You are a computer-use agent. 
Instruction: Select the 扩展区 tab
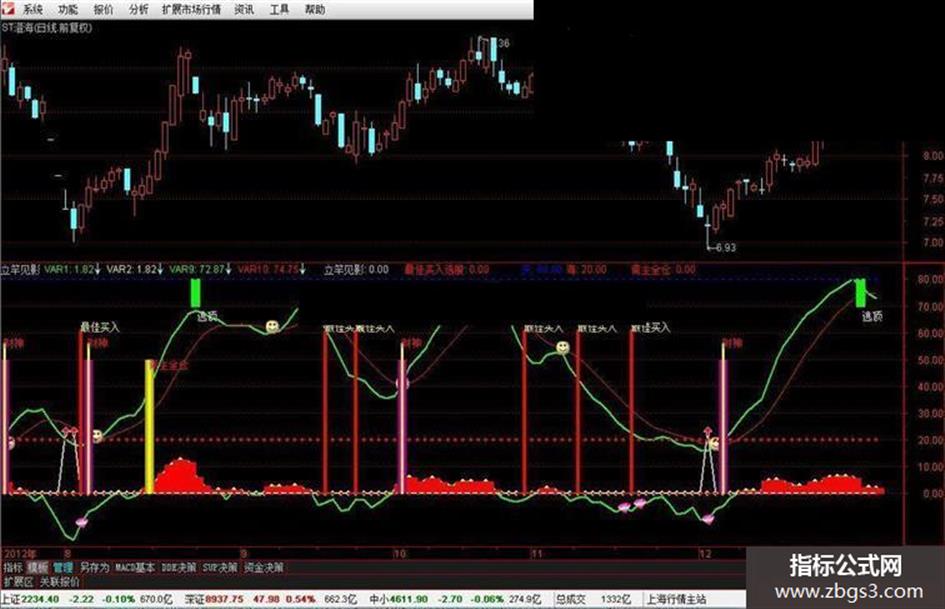click(18, 582)
